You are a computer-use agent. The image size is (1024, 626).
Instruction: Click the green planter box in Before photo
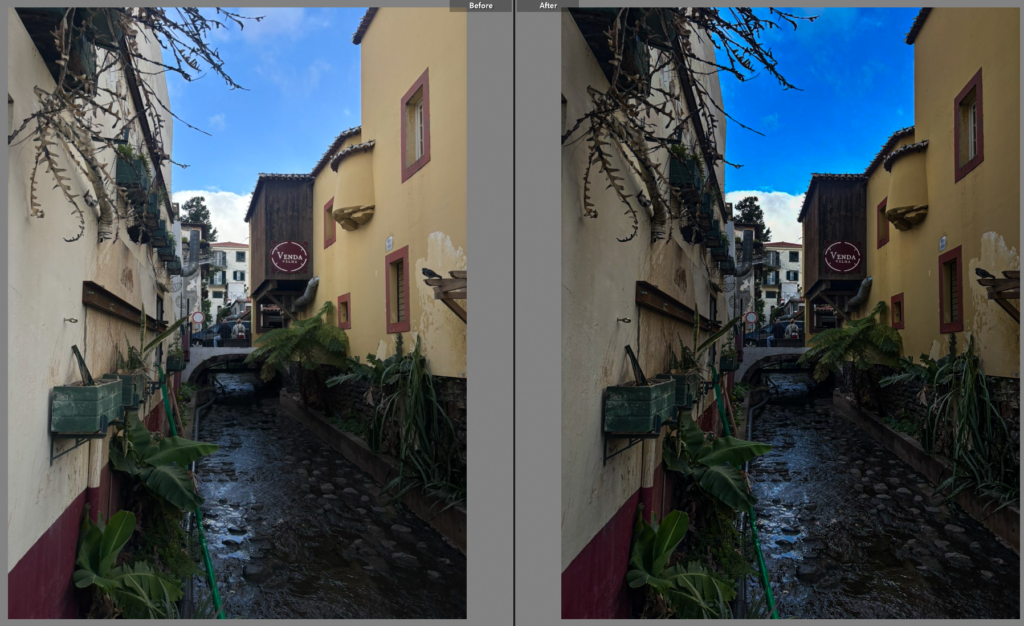(x=85, y=407)
